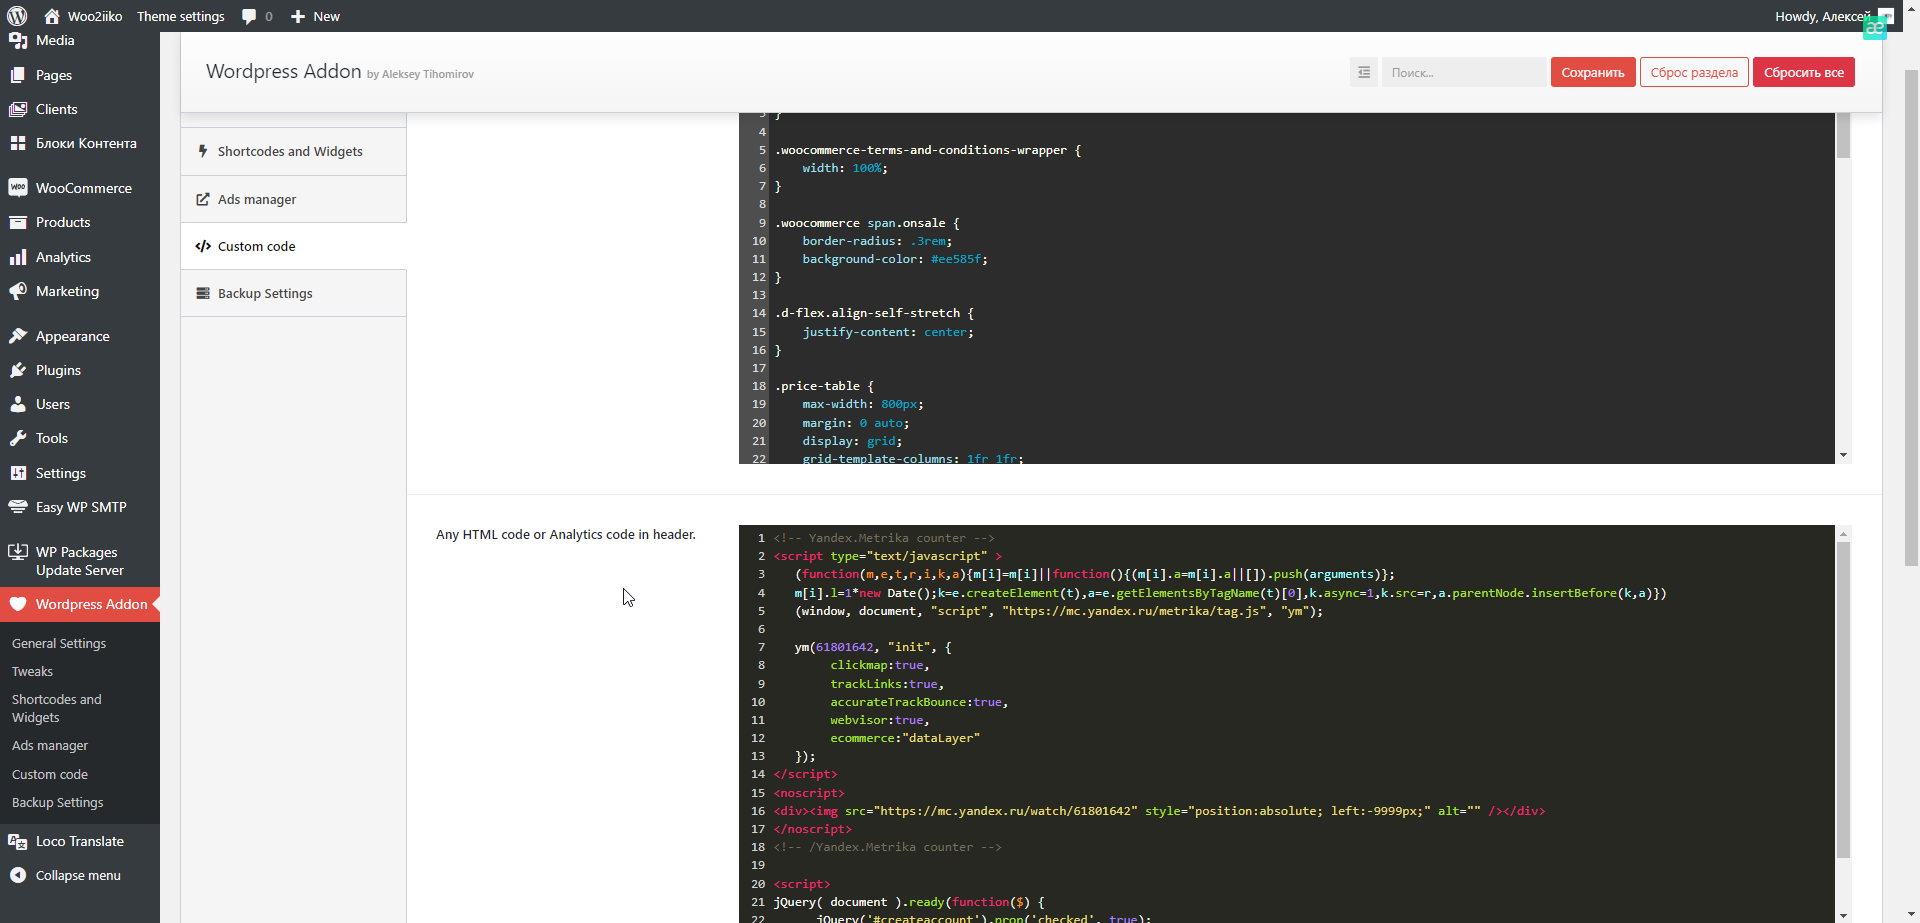Click the header code editor scrollbar thumb
Image resolution: width=1920 pixels, height=923 pixels.
click(x=1843, y=700)
